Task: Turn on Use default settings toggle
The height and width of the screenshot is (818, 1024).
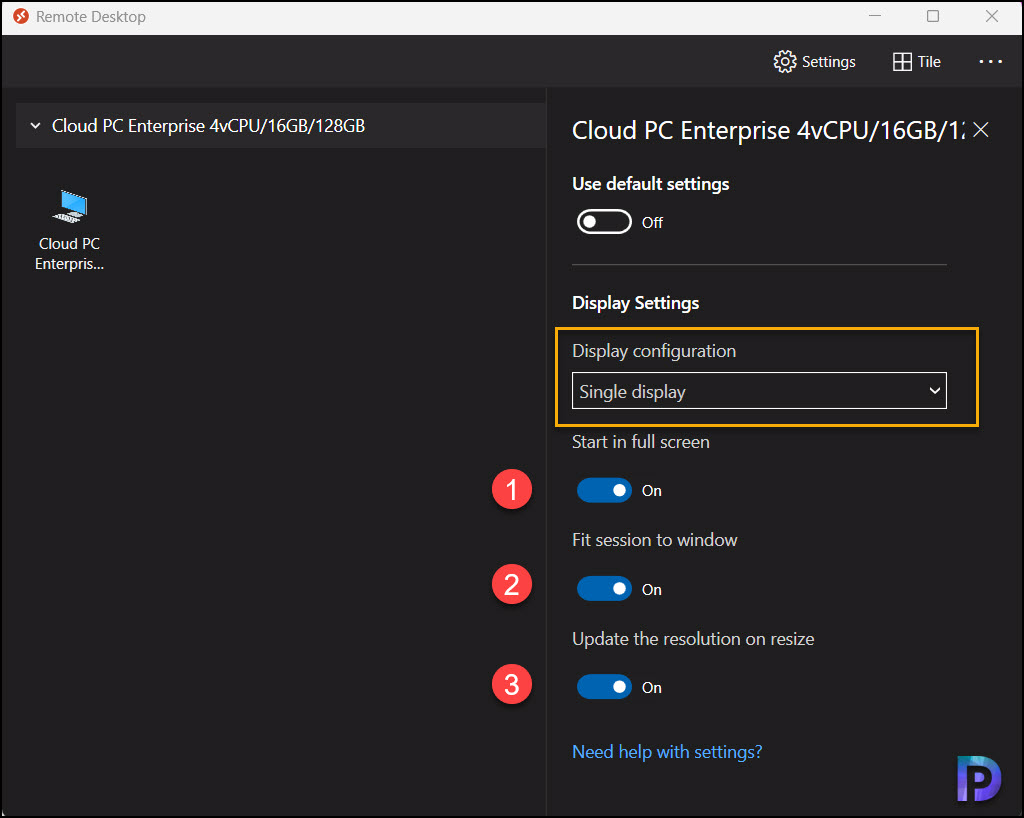Action: tap(604, 222)
